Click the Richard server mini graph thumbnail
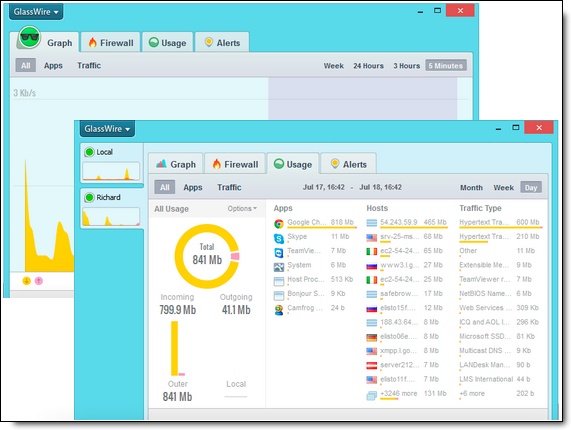571x430 pixels. click(x=111, y=217)
